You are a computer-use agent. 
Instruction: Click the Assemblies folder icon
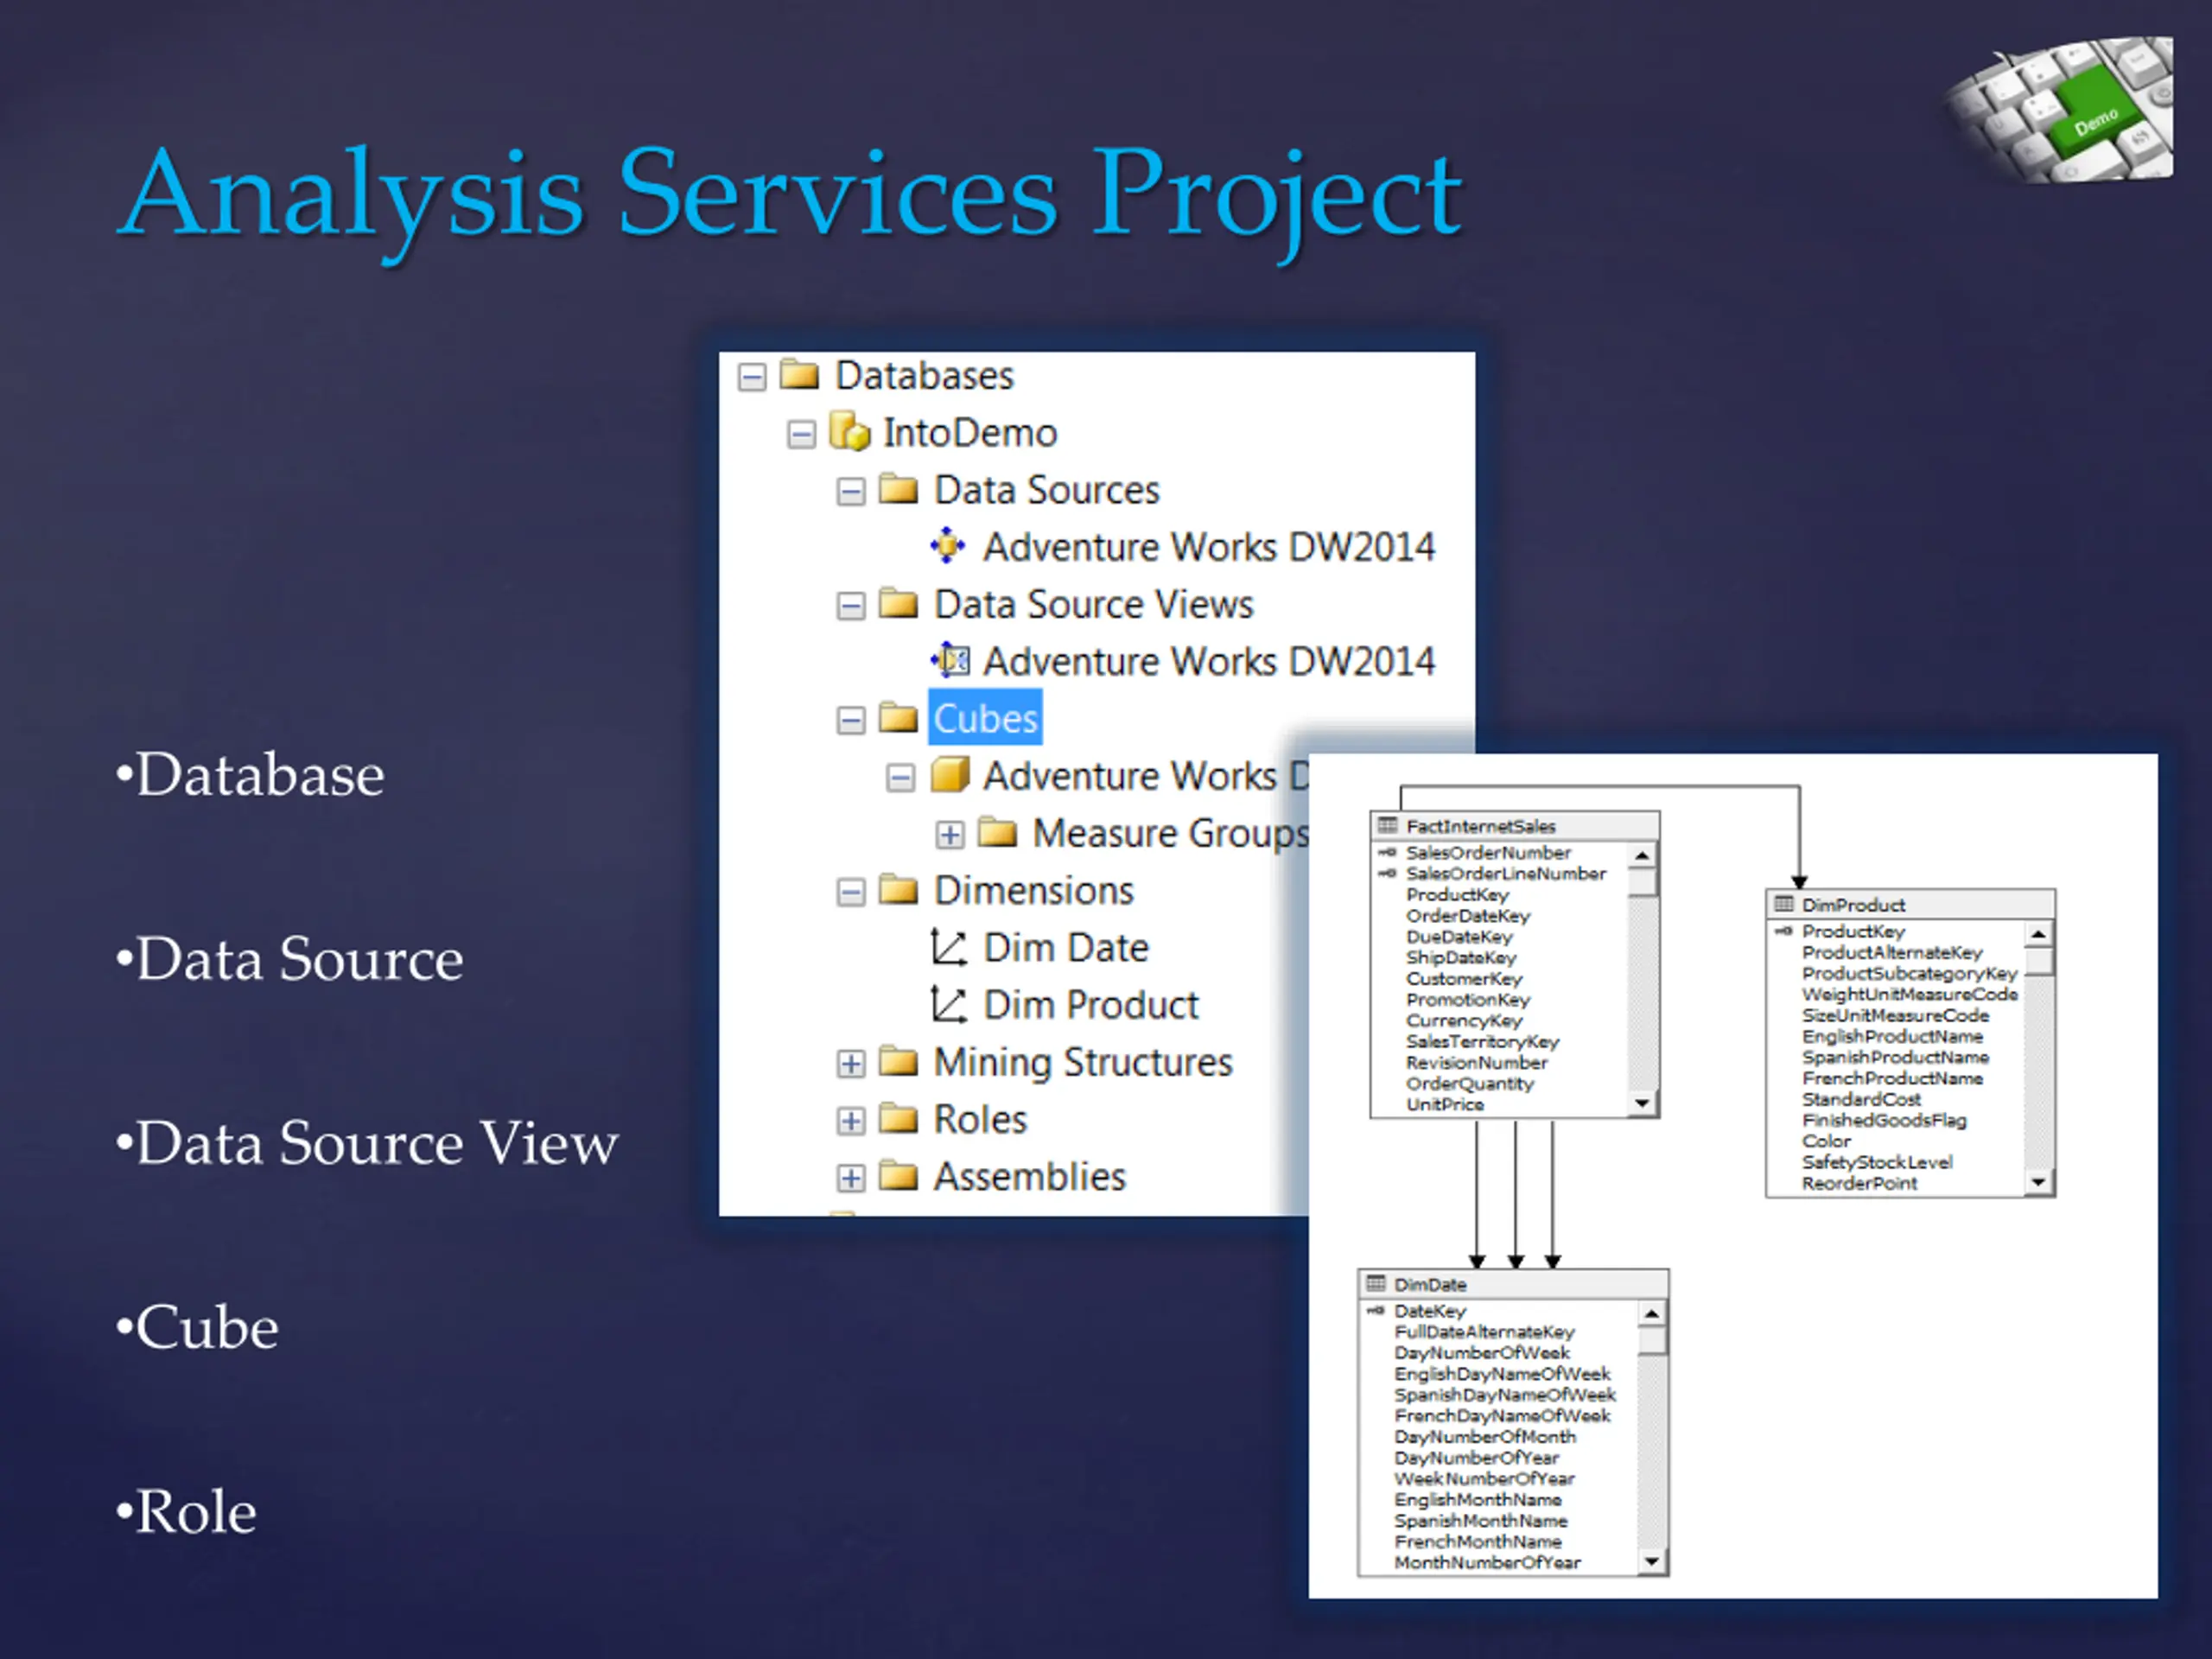[898, 1176]
